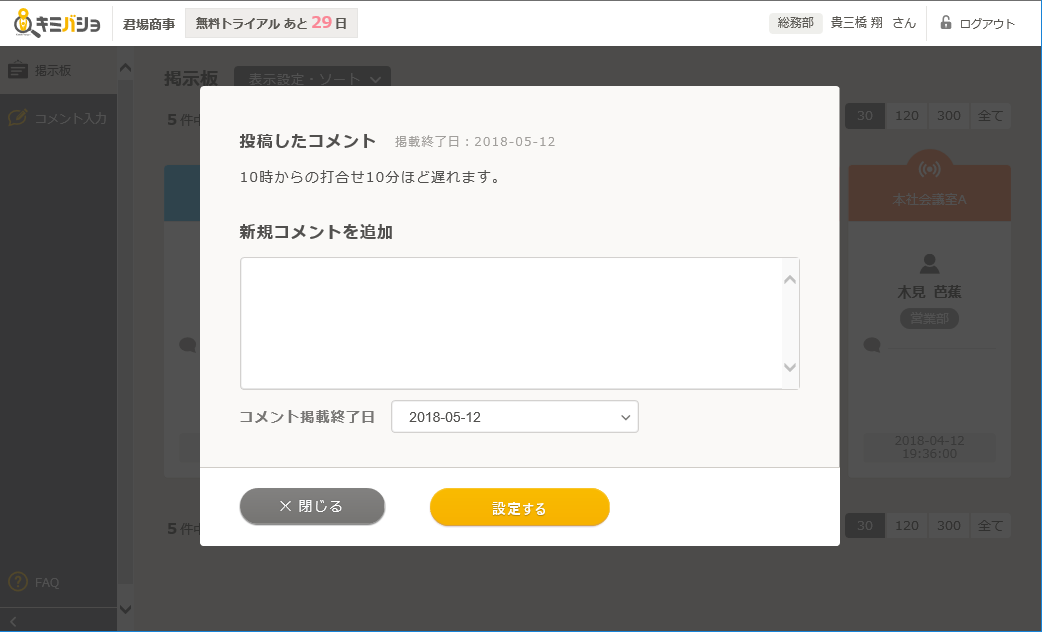Select 30 items per page at bottom
Screen dimensions: 1042x632
(x=865, y=526)
